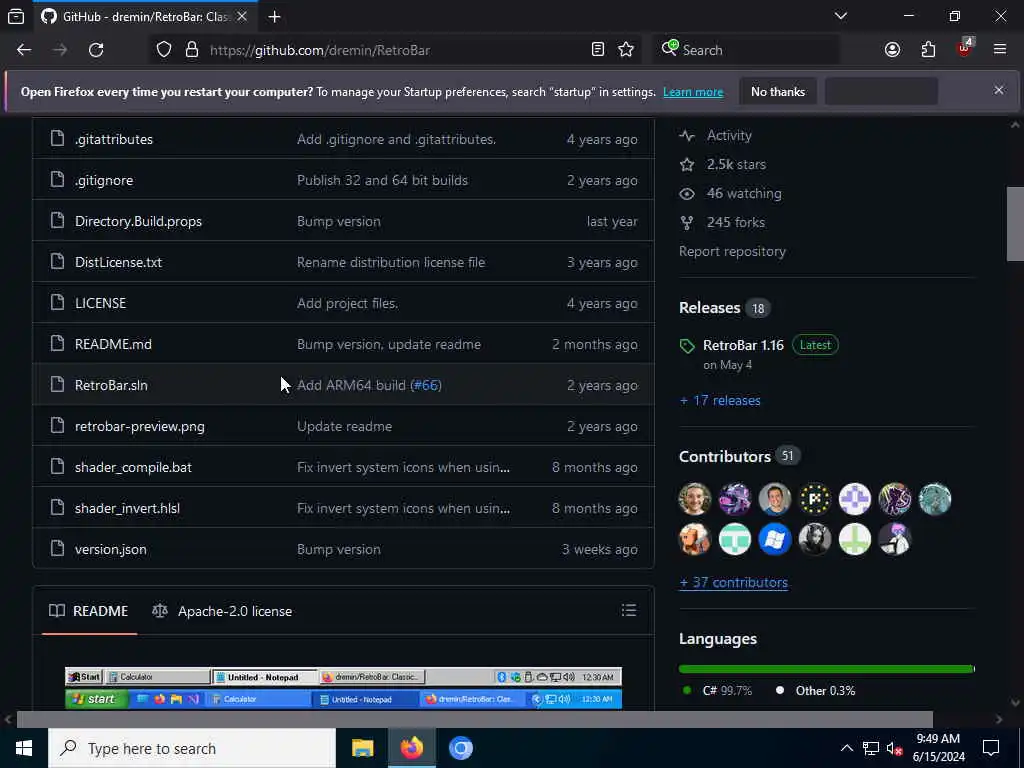1024x768 pixels.
Task: Open Directory.Build.props file
Action: [x=138, y=221]
